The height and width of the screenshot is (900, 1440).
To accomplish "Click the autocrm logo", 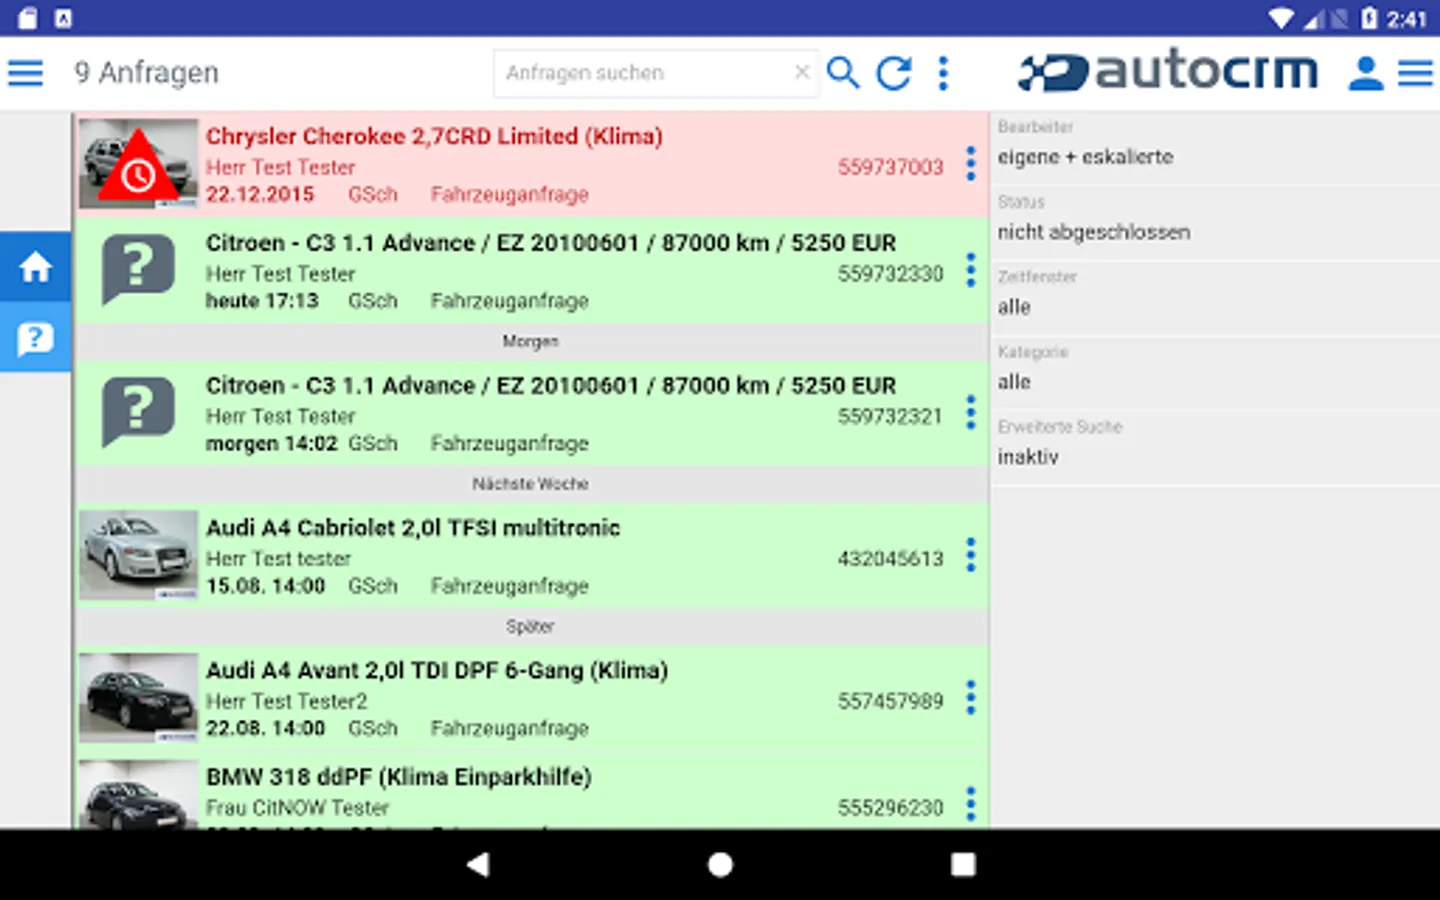I will pos(1168,71).
